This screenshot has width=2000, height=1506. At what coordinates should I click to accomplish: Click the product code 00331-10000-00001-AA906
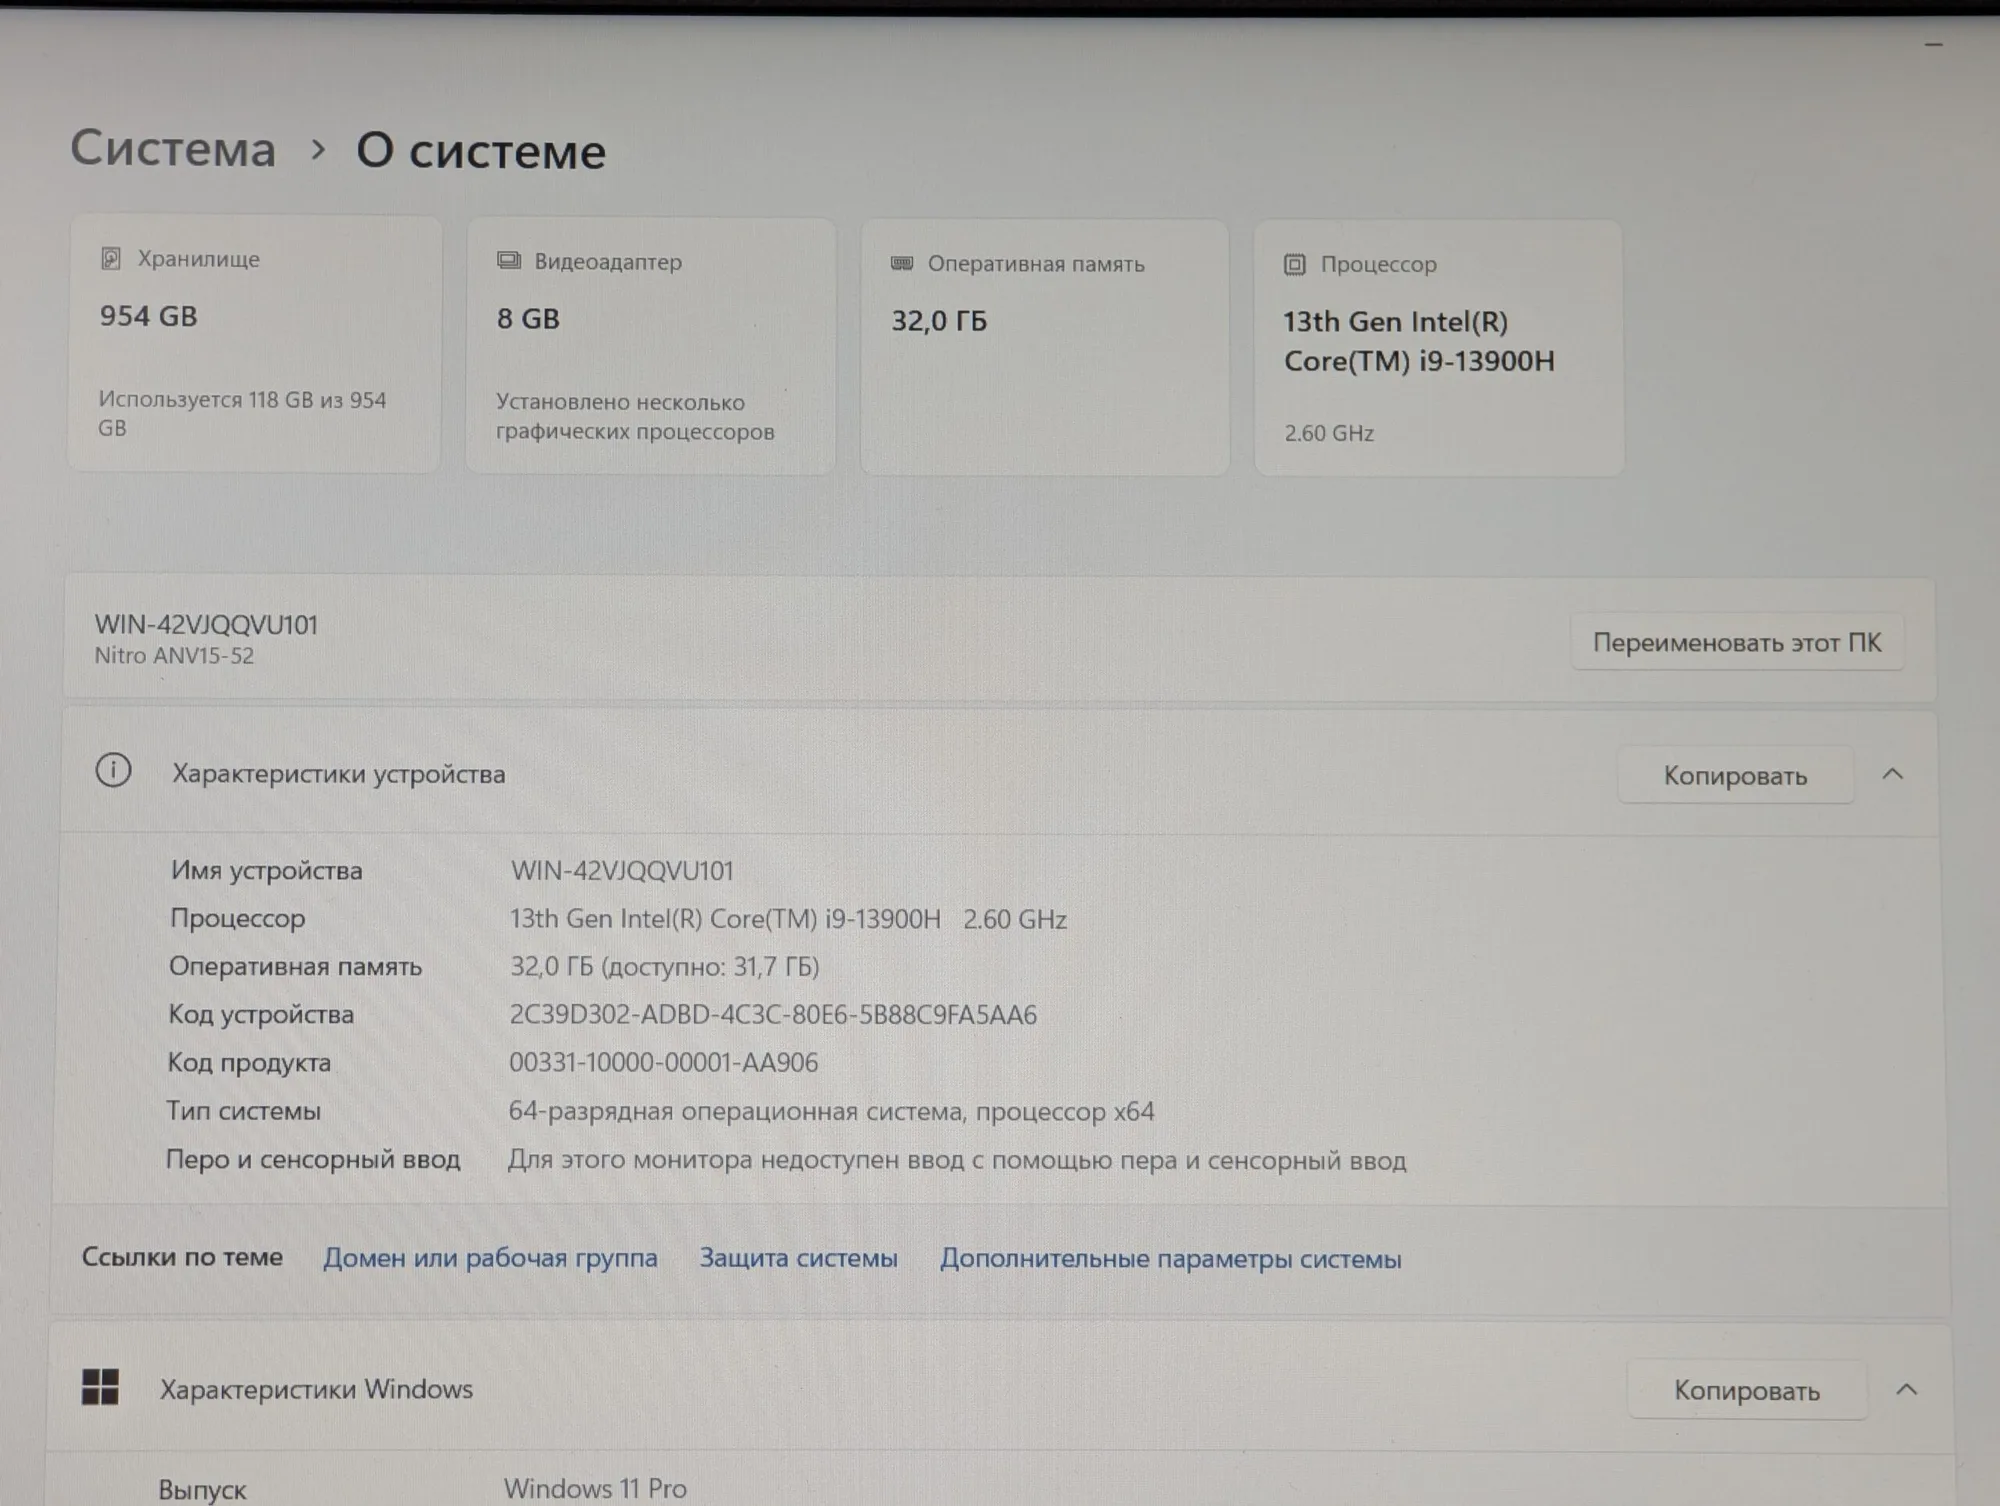(x=663, y=1062)
